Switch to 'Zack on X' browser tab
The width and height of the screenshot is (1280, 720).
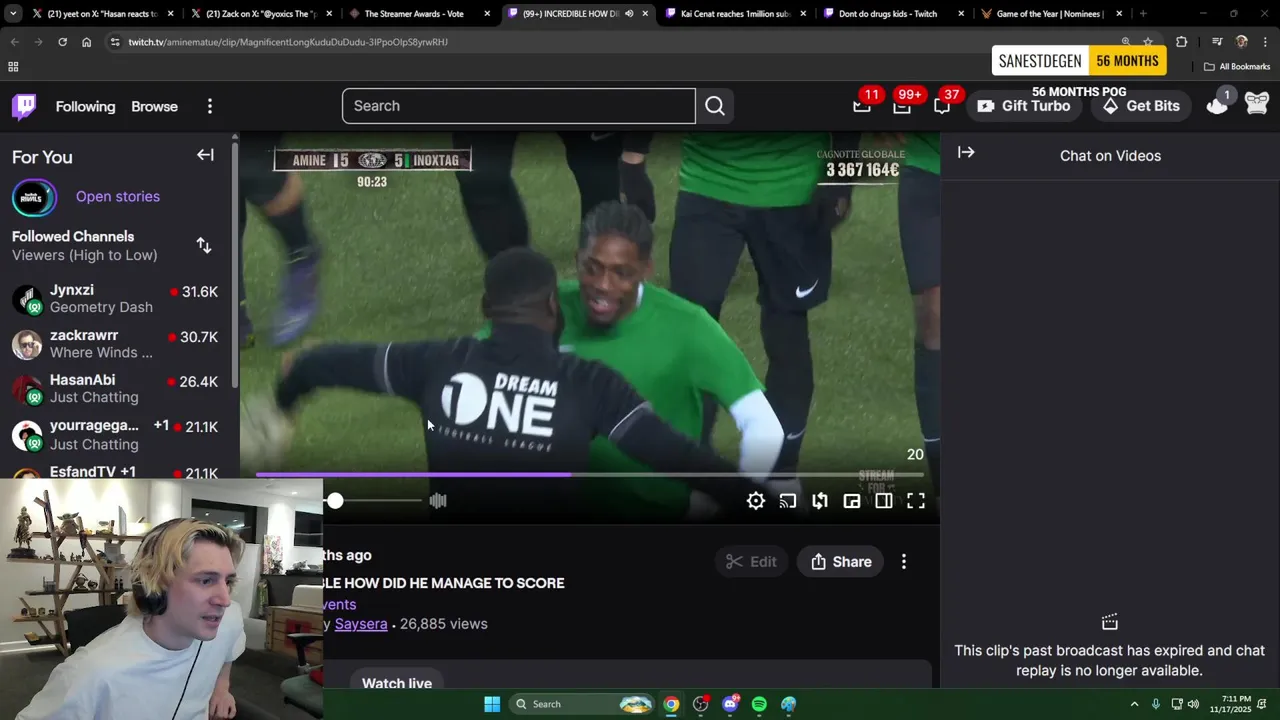tap(259, 14)
